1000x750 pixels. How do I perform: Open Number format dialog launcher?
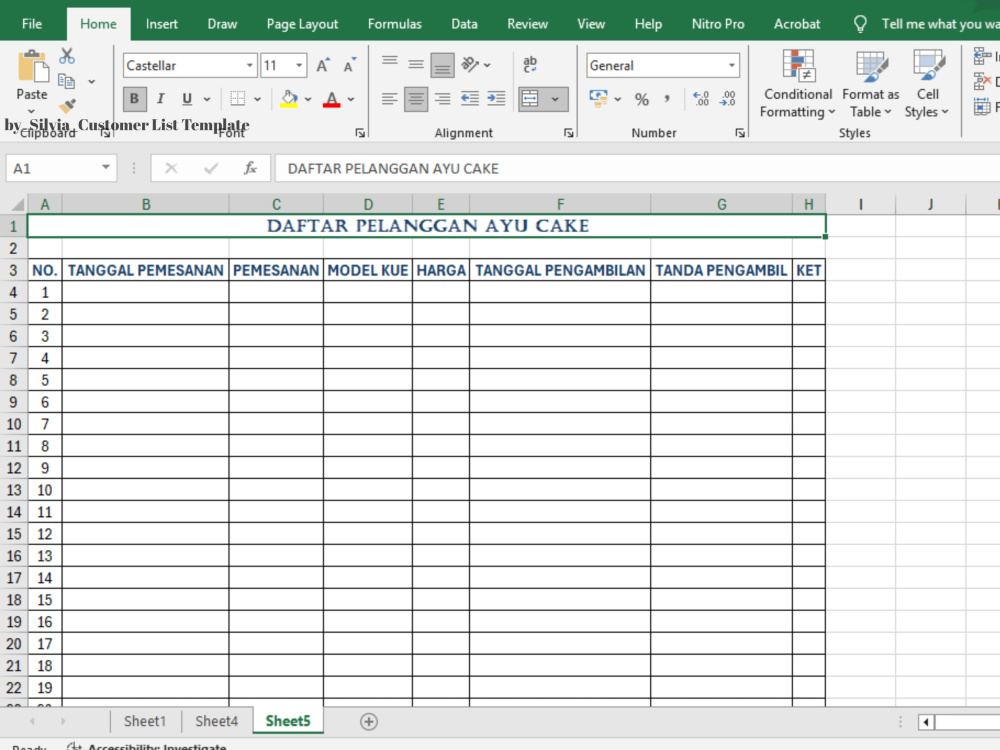pyautogui.click(x=740, y=133)
